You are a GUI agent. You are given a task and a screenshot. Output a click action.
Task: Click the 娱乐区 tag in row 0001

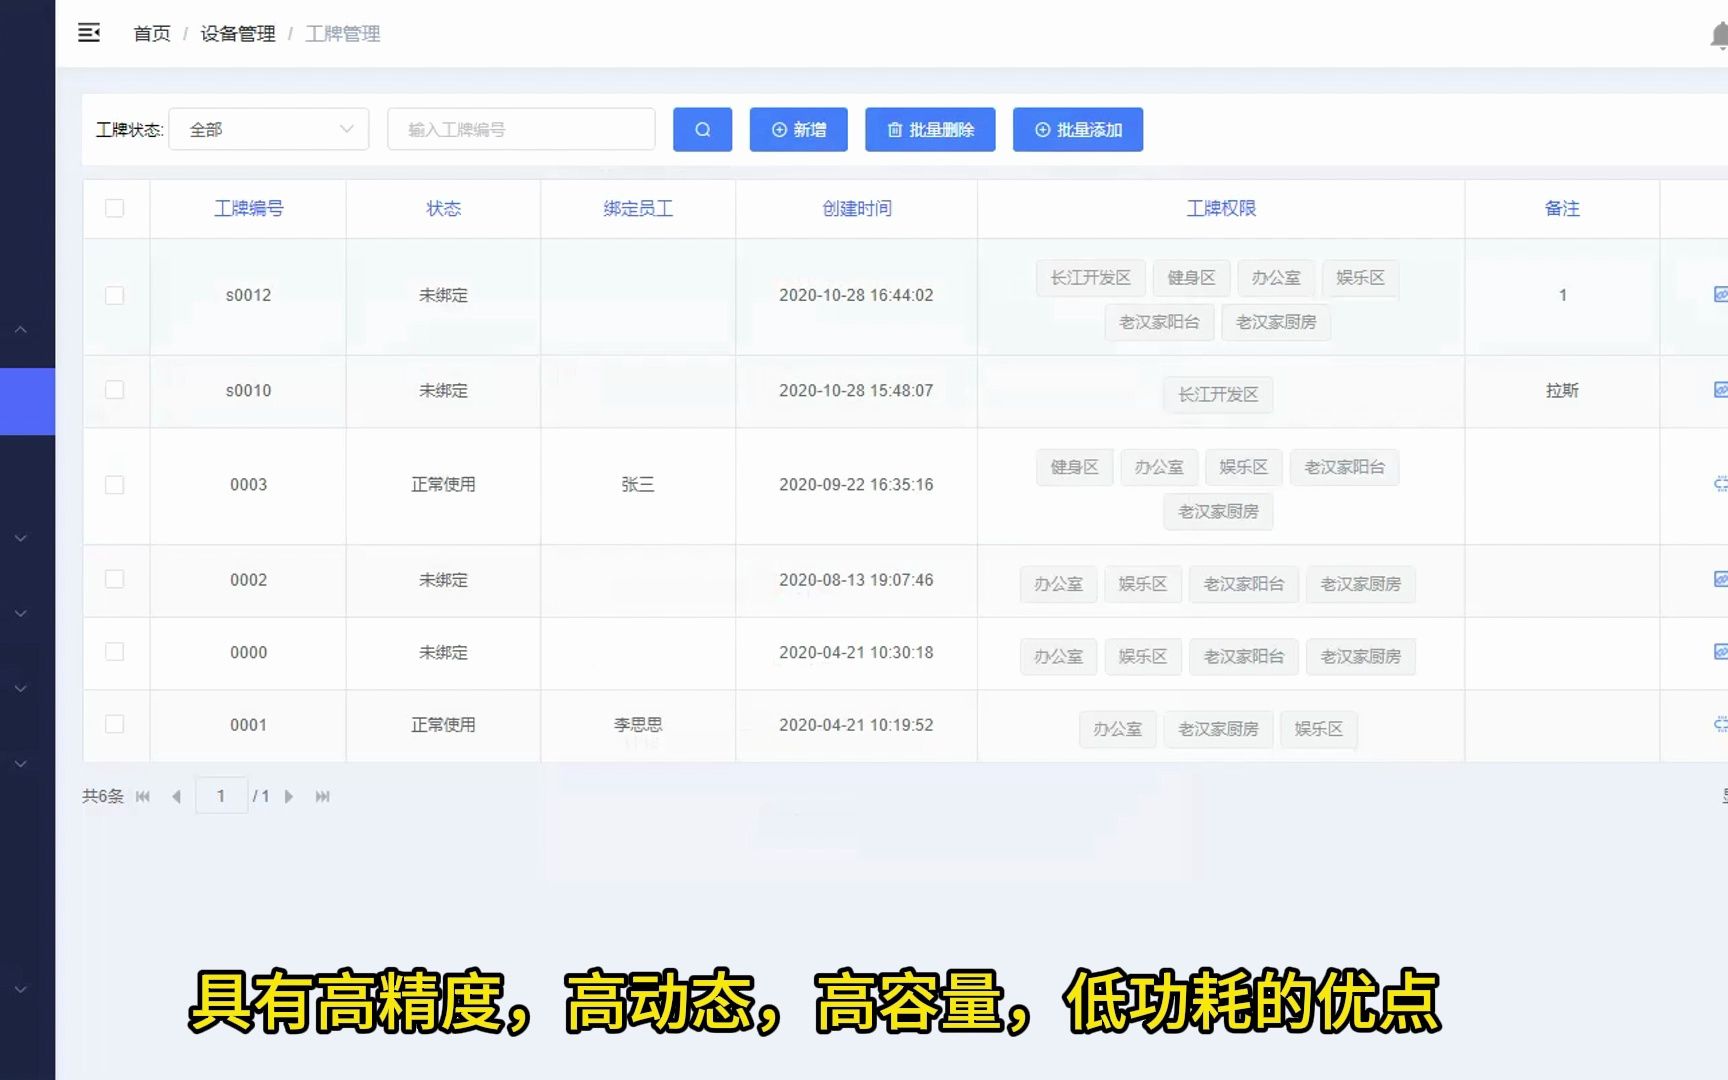(1318, 729)
